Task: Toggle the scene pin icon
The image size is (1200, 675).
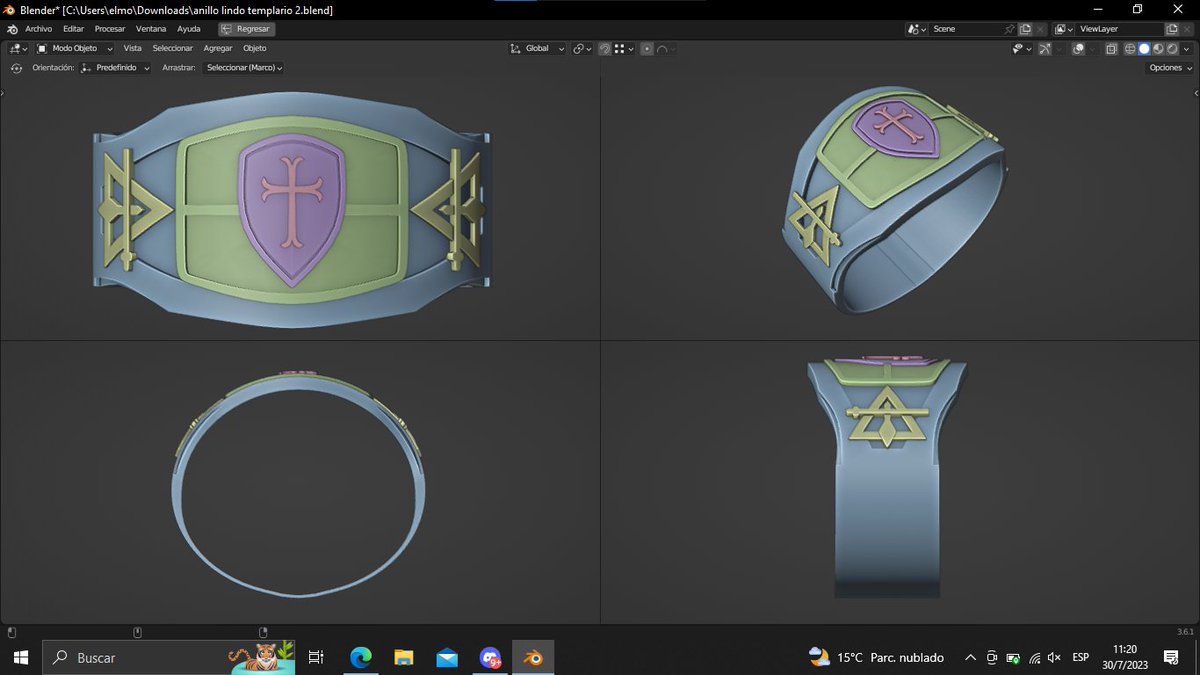Action: [x=1010, y=29]
